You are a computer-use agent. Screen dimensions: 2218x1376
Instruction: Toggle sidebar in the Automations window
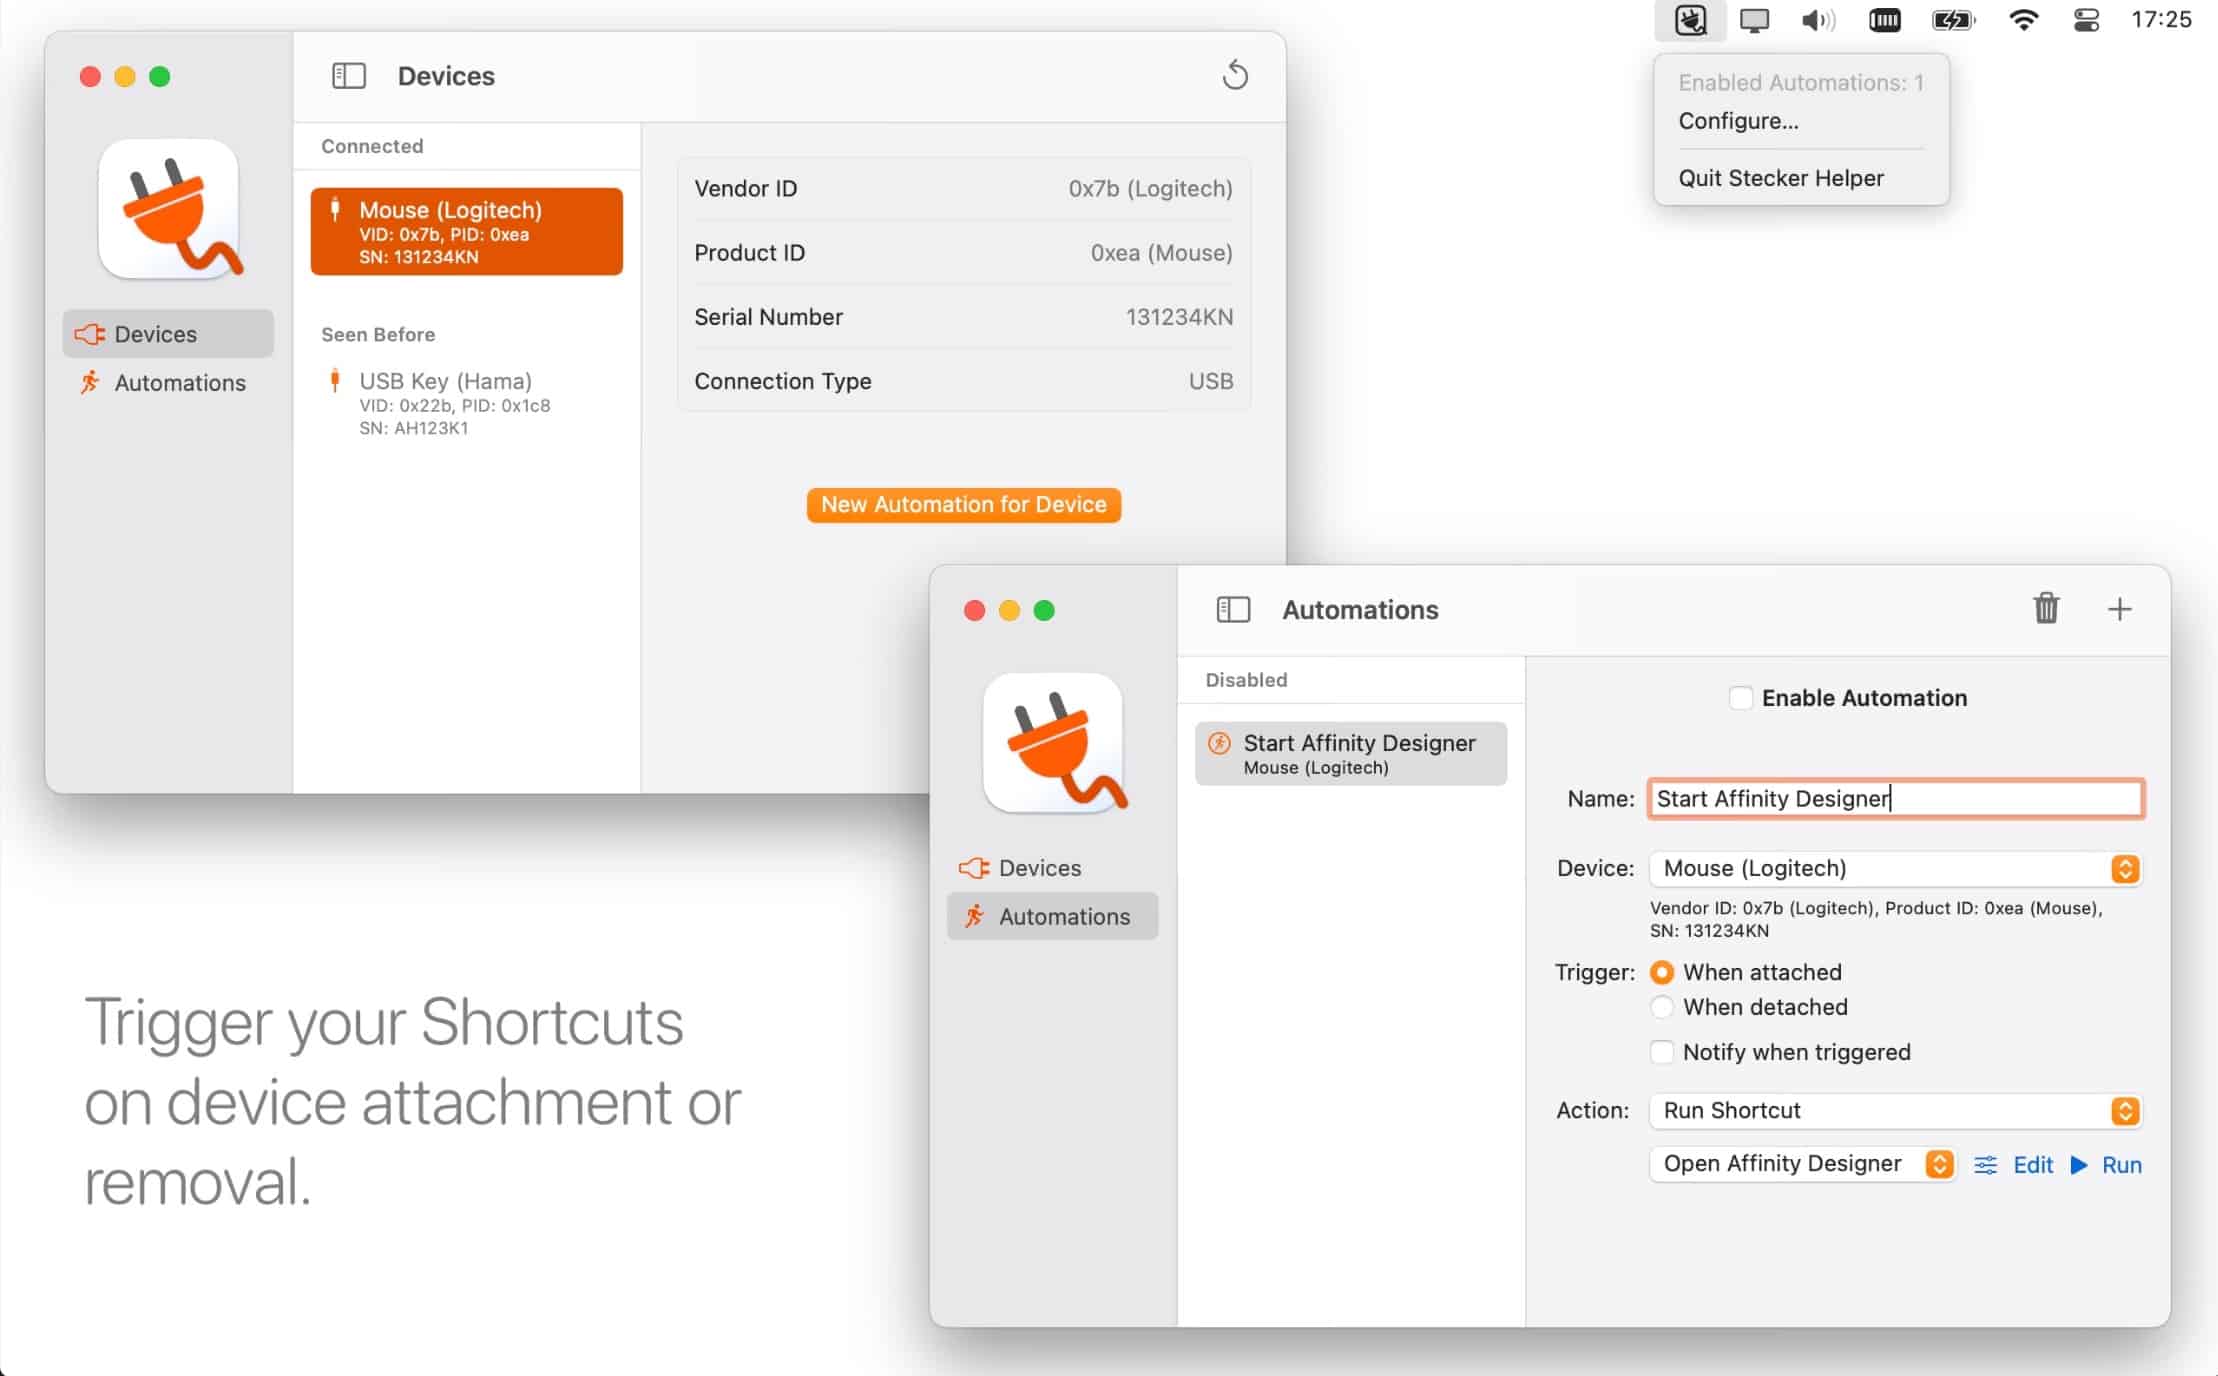click(x=1233, y=610)
